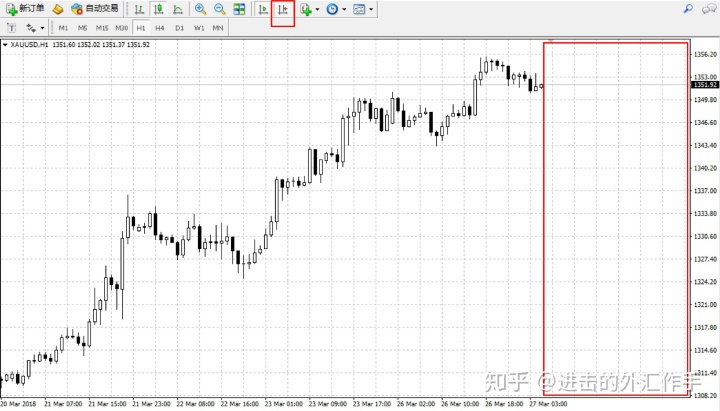Select the H1 timeframe
This screenshot has height=411, width=720.
click(141, 28)
